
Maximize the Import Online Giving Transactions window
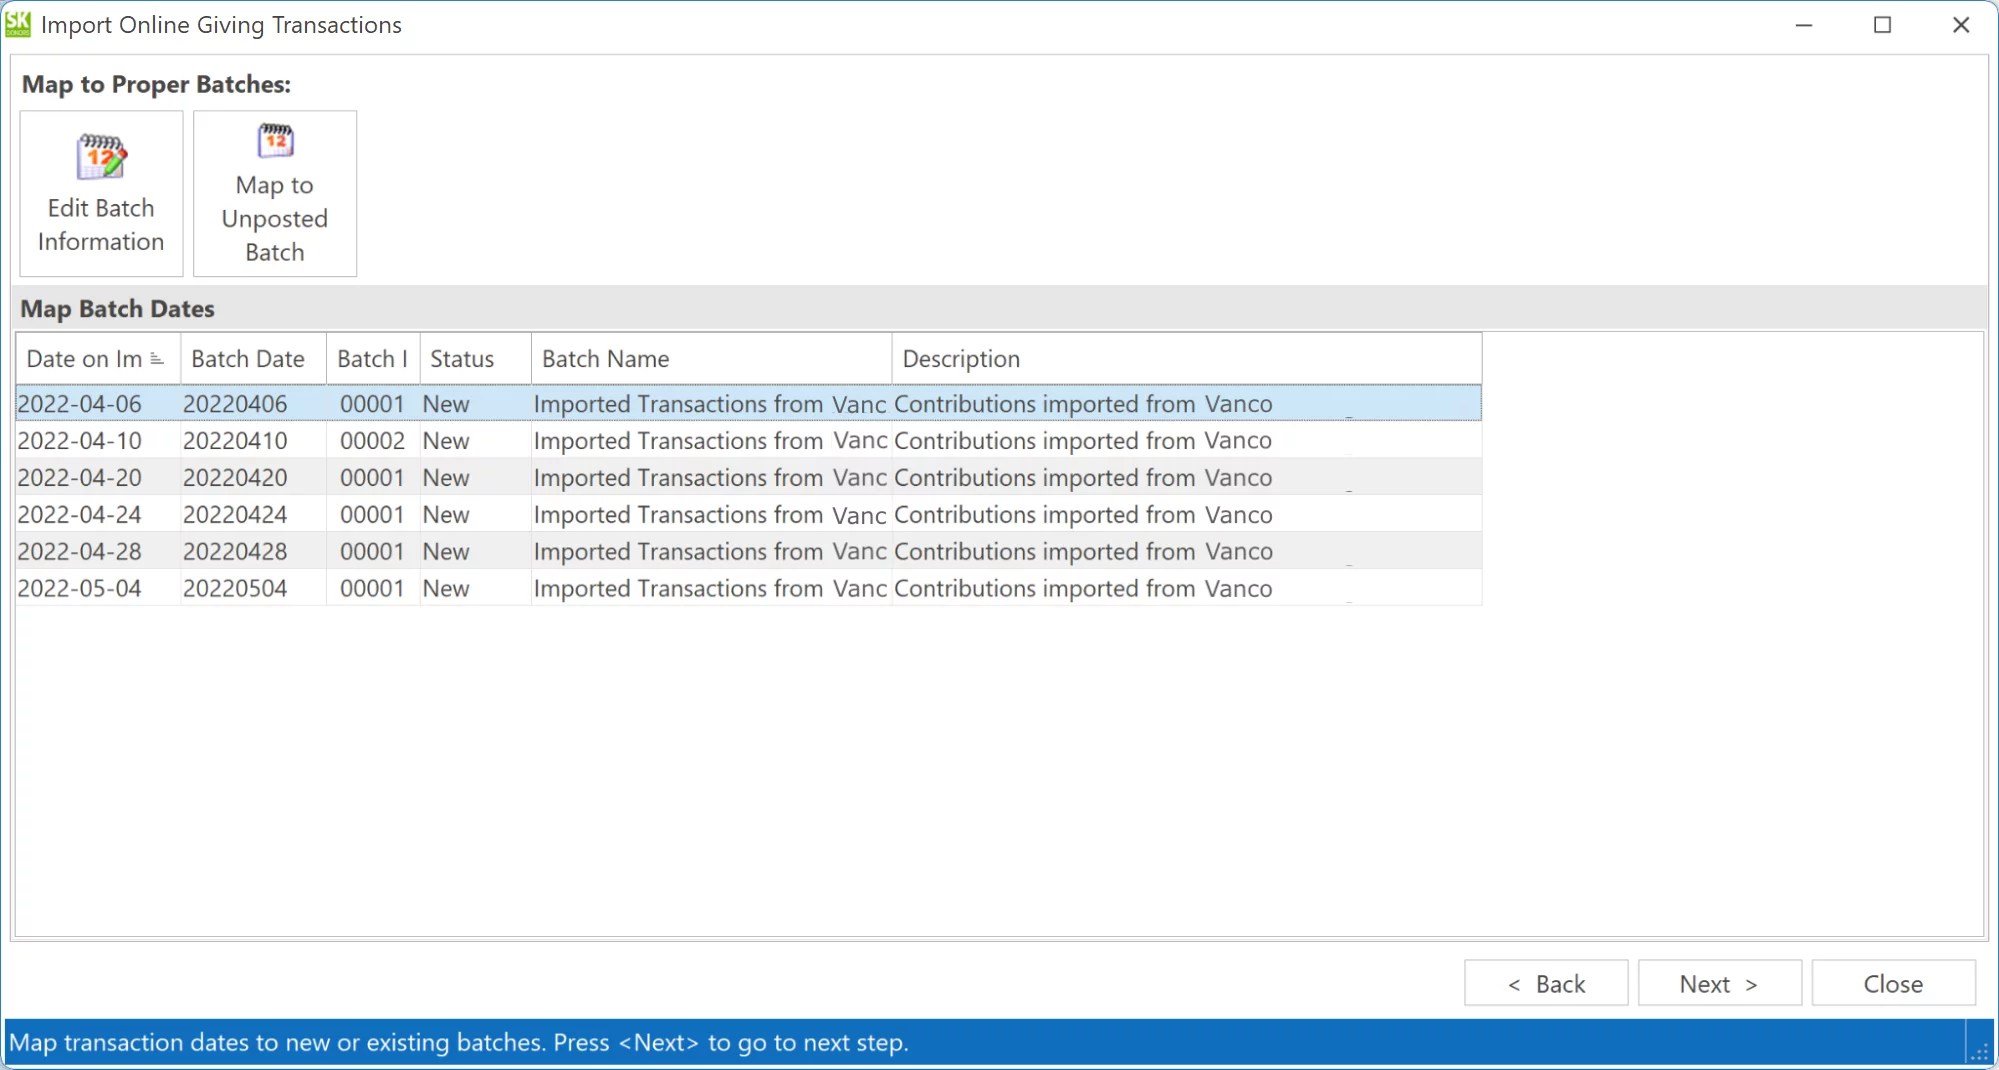click(x=1882, y=25)
